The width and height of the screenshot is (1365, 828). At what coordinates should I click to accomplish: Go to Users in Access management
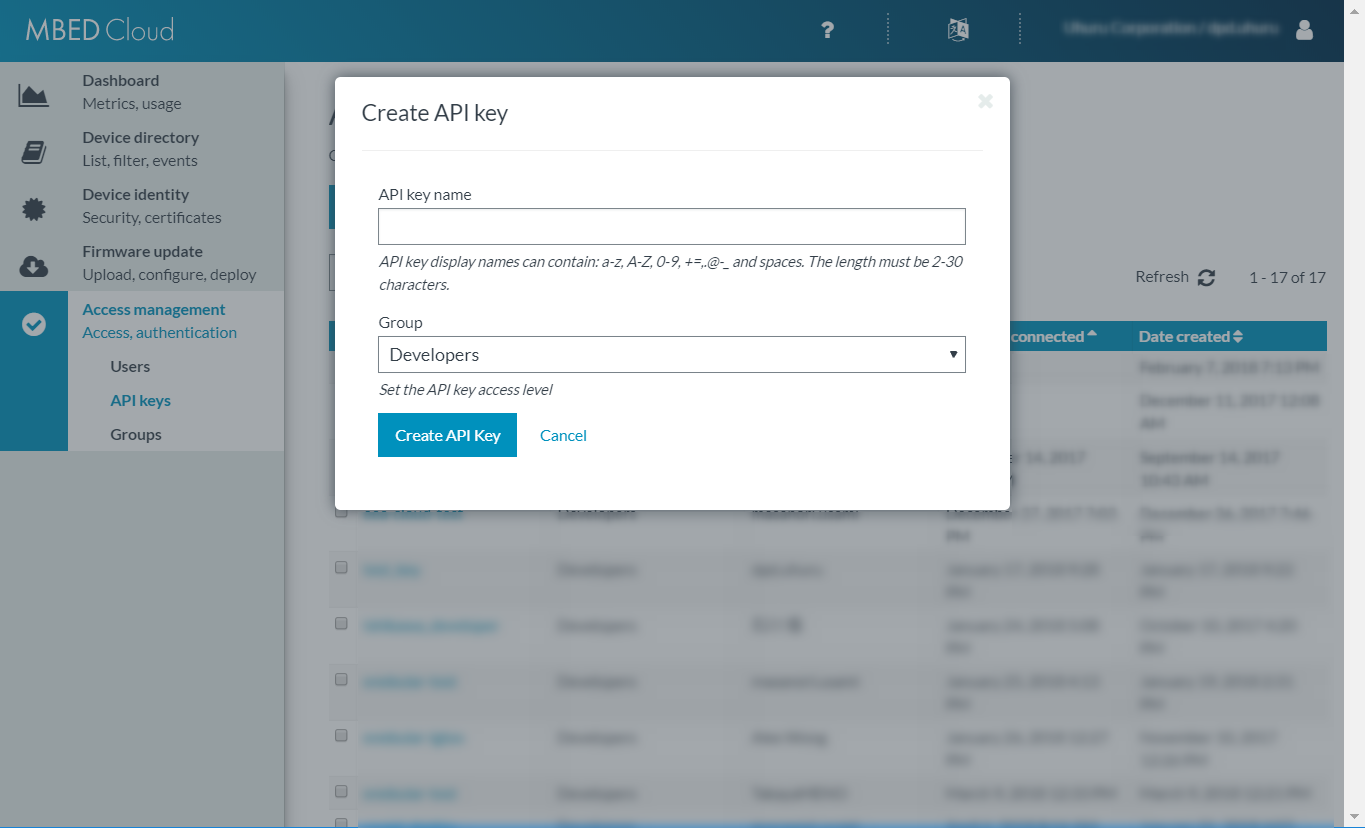point(130,367)
